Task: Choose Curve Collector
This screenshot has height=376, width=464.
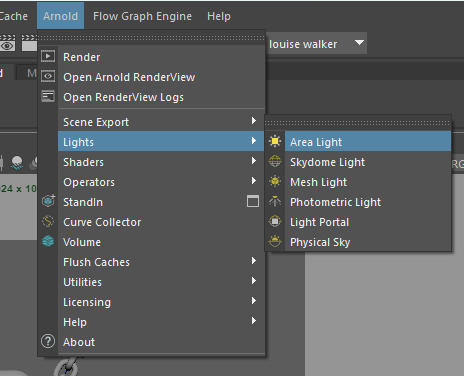Action: pyautogui.click(x=161, y=222)
